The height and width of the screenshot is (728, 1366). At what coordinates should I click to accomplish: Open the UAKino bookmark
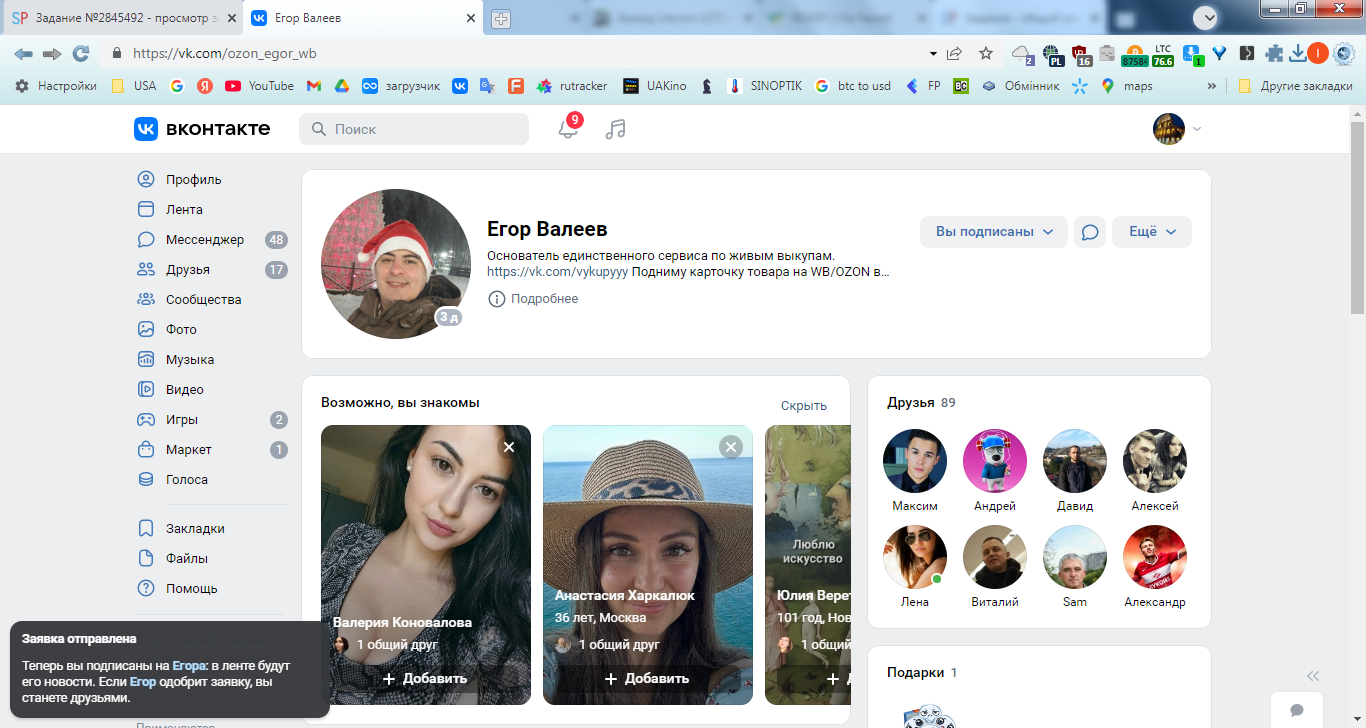[x=655, y=86]
